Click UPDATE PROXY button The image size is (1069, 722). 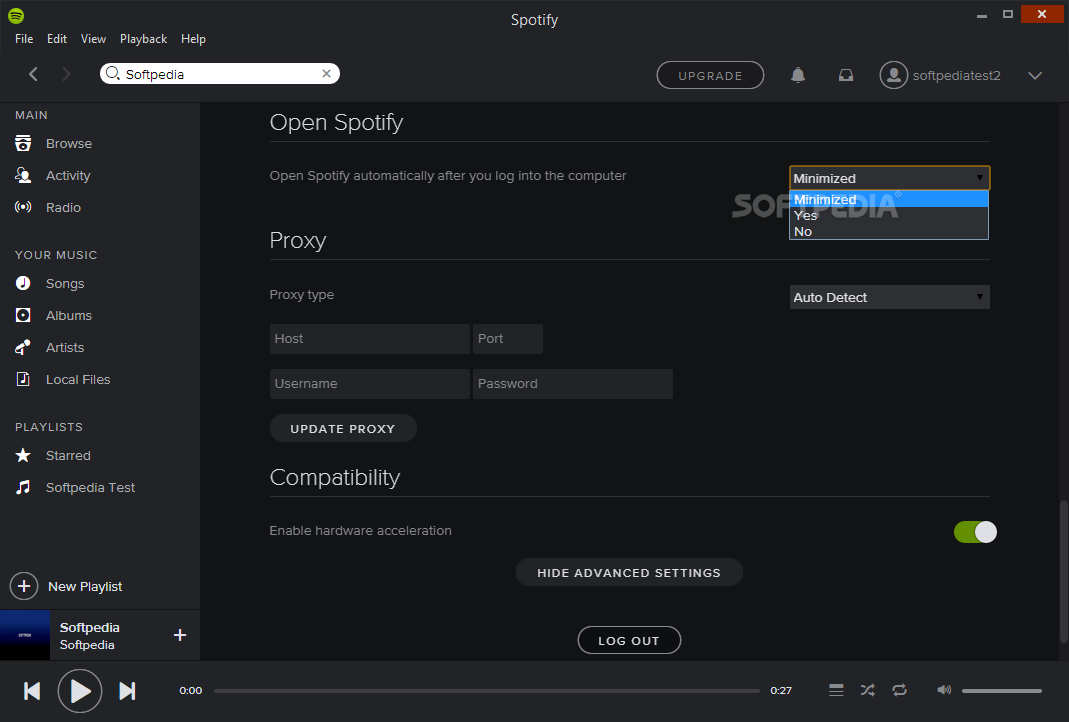(343, 428)
